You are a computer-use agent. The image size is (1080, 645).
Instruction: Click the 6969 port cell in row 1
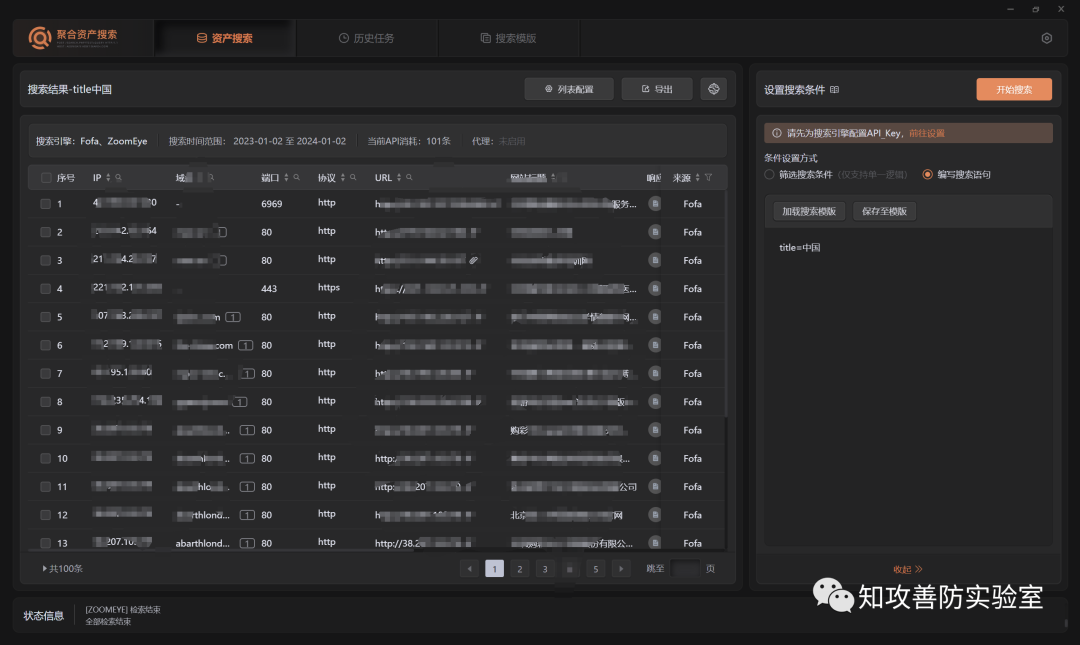tap(271, 204)
